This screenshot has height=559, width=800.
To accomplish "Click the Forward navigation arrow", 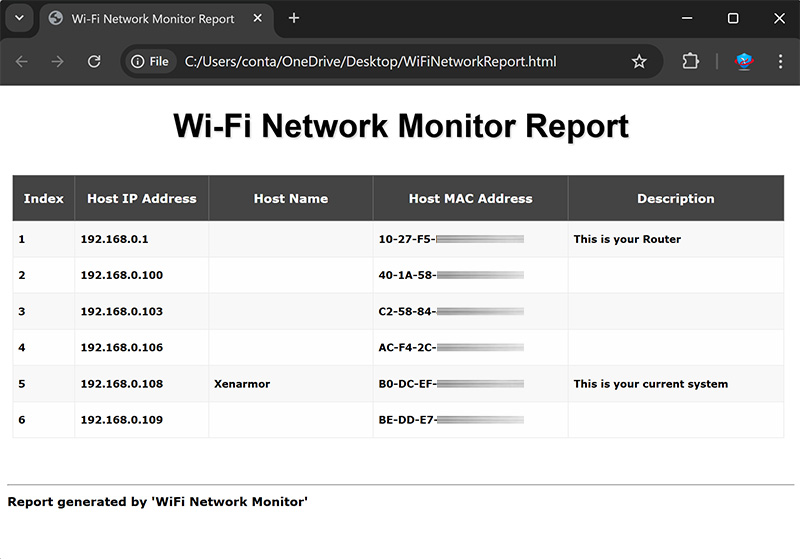I will click(x=58, y=62).
